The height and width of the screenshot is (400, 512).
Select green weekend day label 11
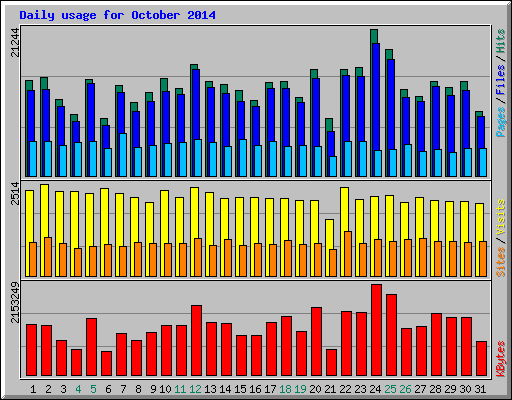tap(180, 389)
